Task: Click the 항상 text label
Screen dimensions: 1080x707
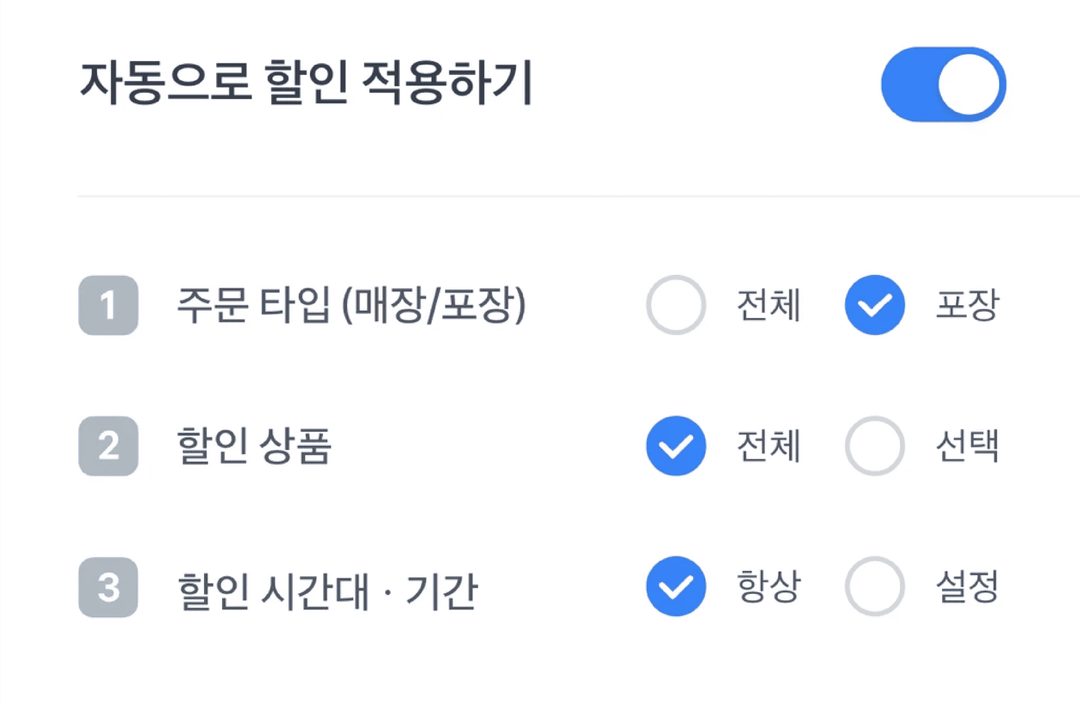Action: 768,588
